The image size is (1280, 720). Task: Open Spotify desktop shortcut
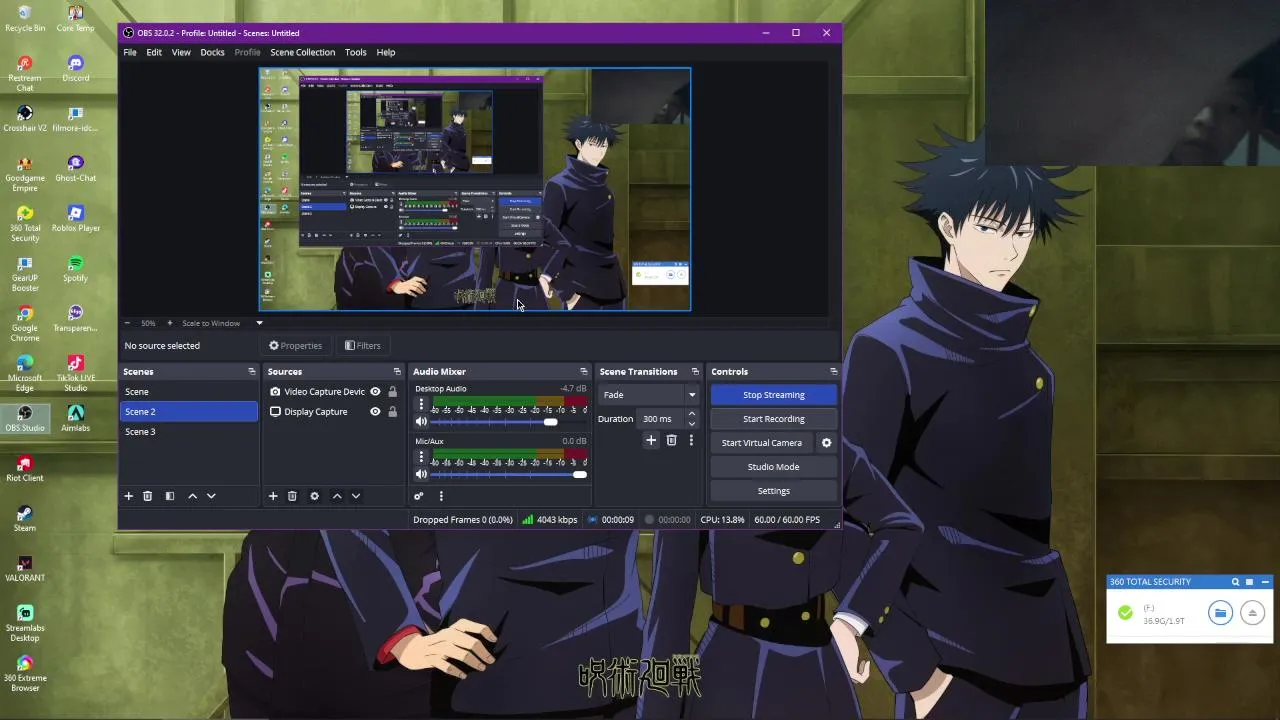tap(75, 268)
